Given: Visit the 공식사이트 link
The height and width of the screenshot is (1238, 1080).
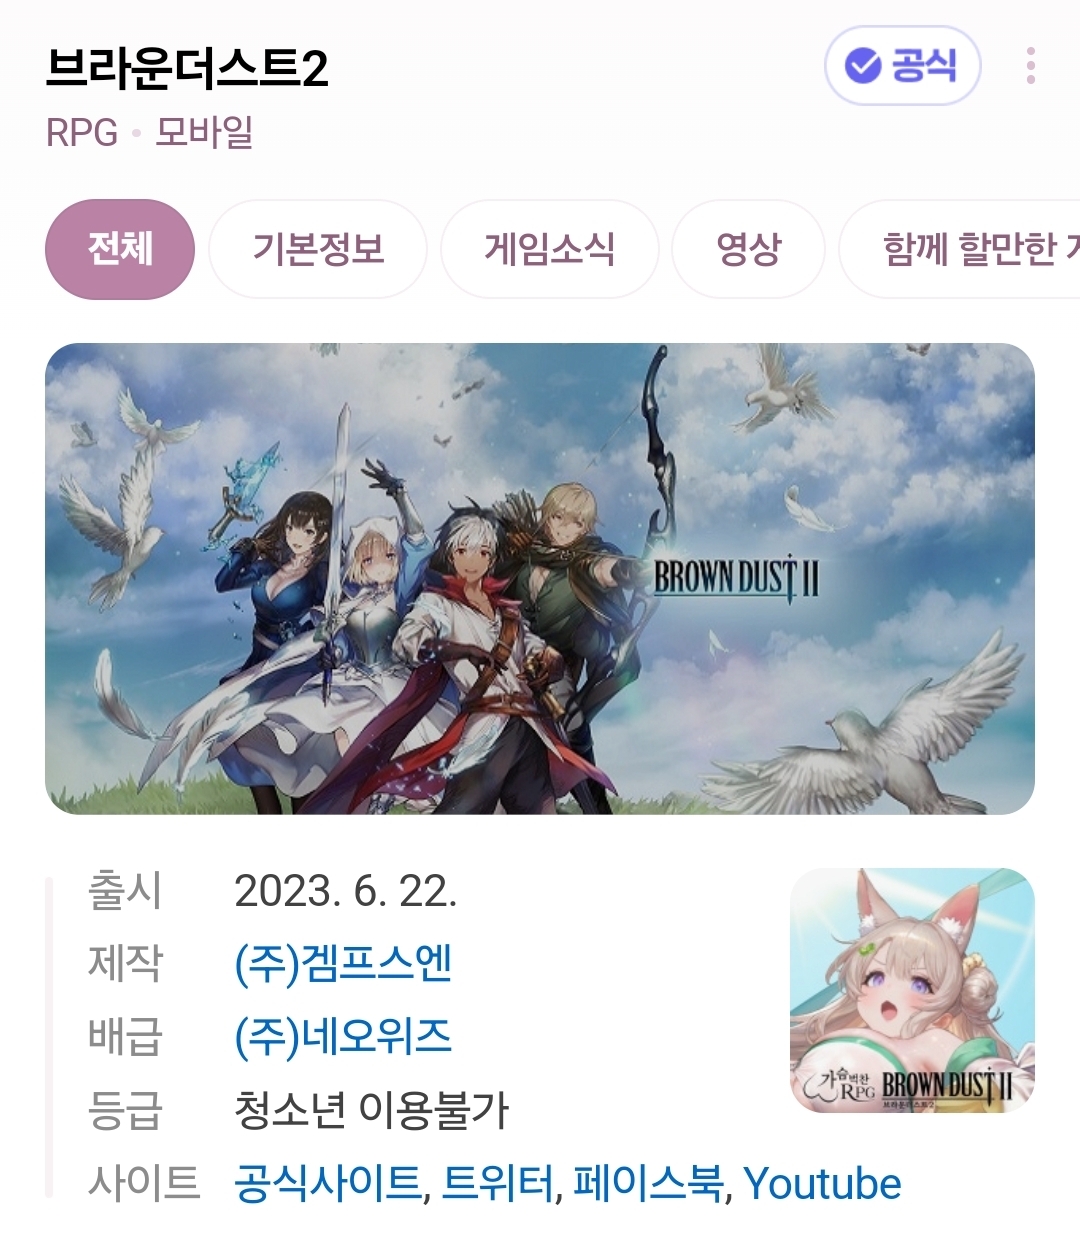Looking at the screenshot, I should (x=328, y=1183).
